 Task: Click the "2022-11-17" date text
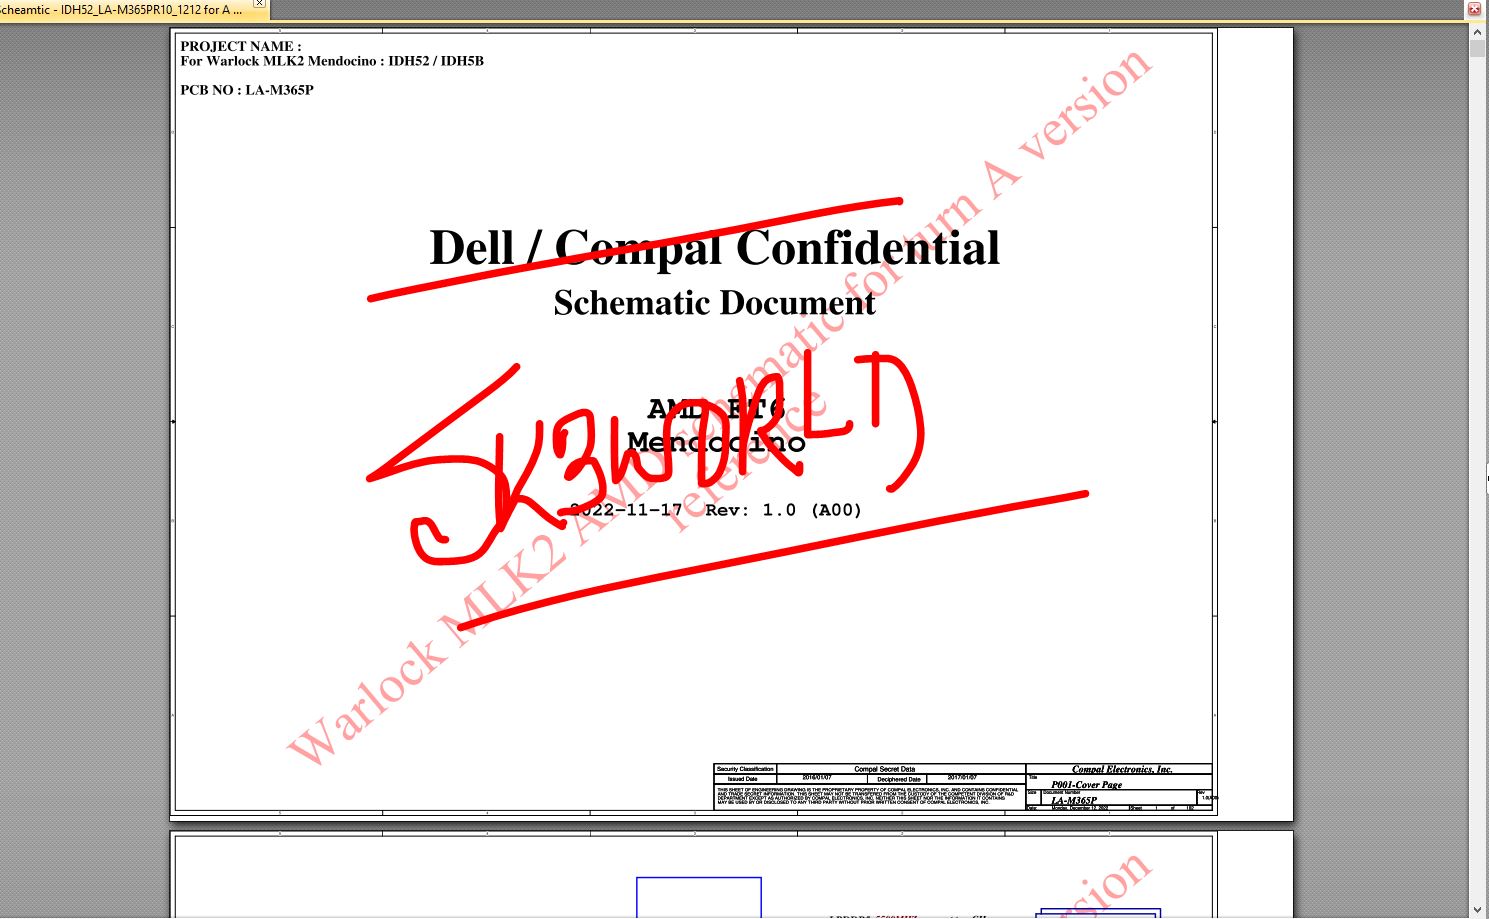tap(626, 510)
